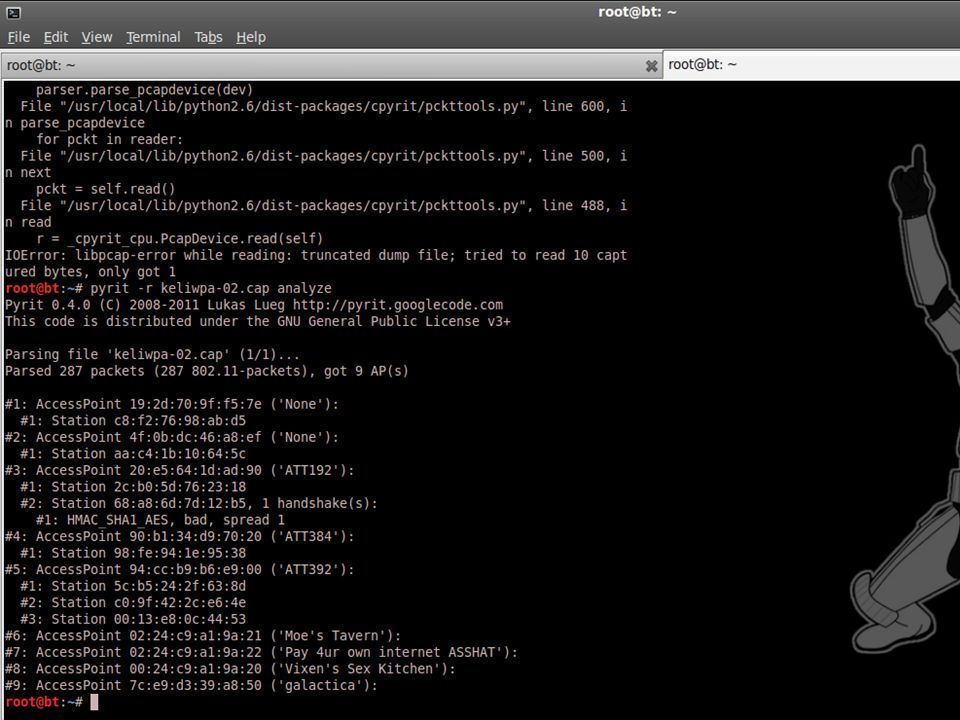Close the first root@bt tab
The width and height of the screenshot is (960, 720).
651,66
